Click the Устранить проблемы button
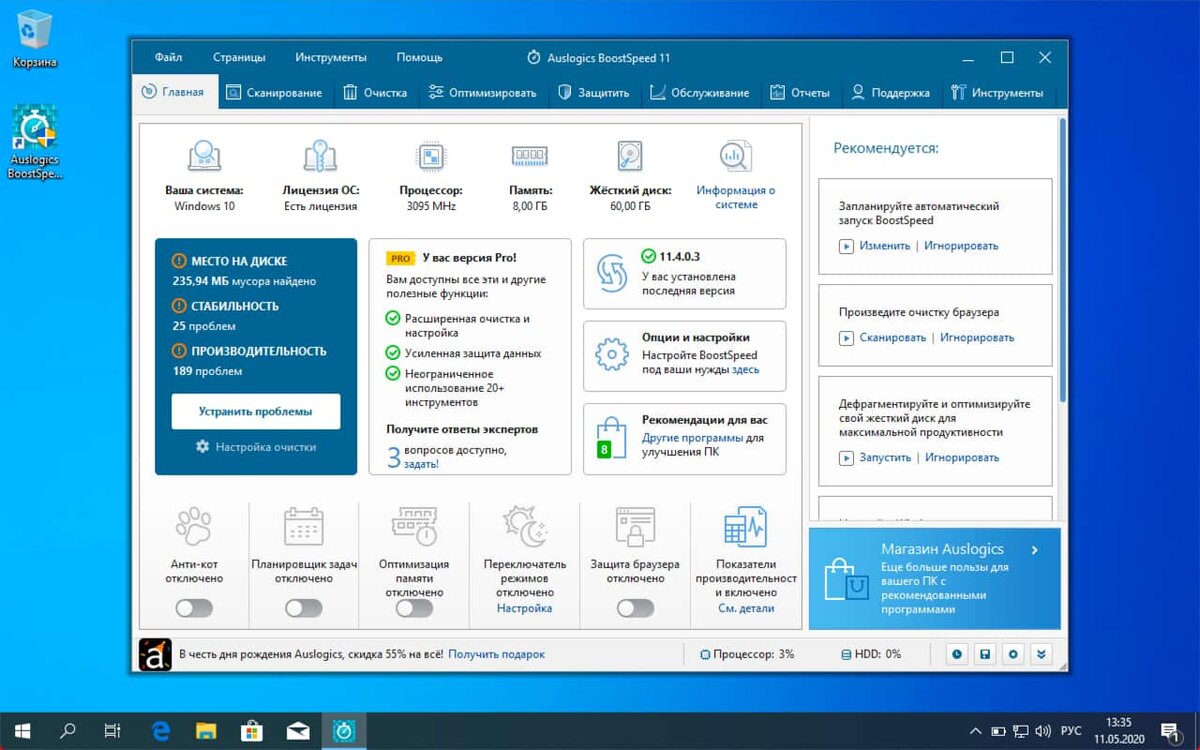This screenshot has width=1200, height=750. [x=256, y=411]
